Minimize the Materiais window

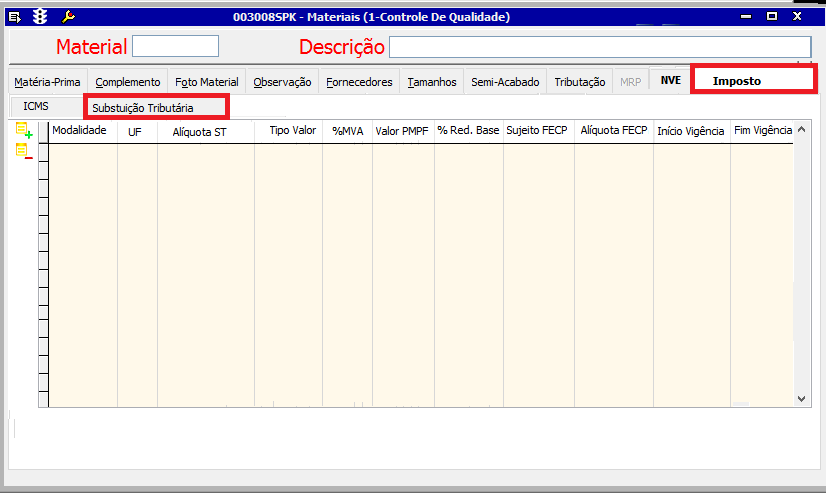(746, 17)
